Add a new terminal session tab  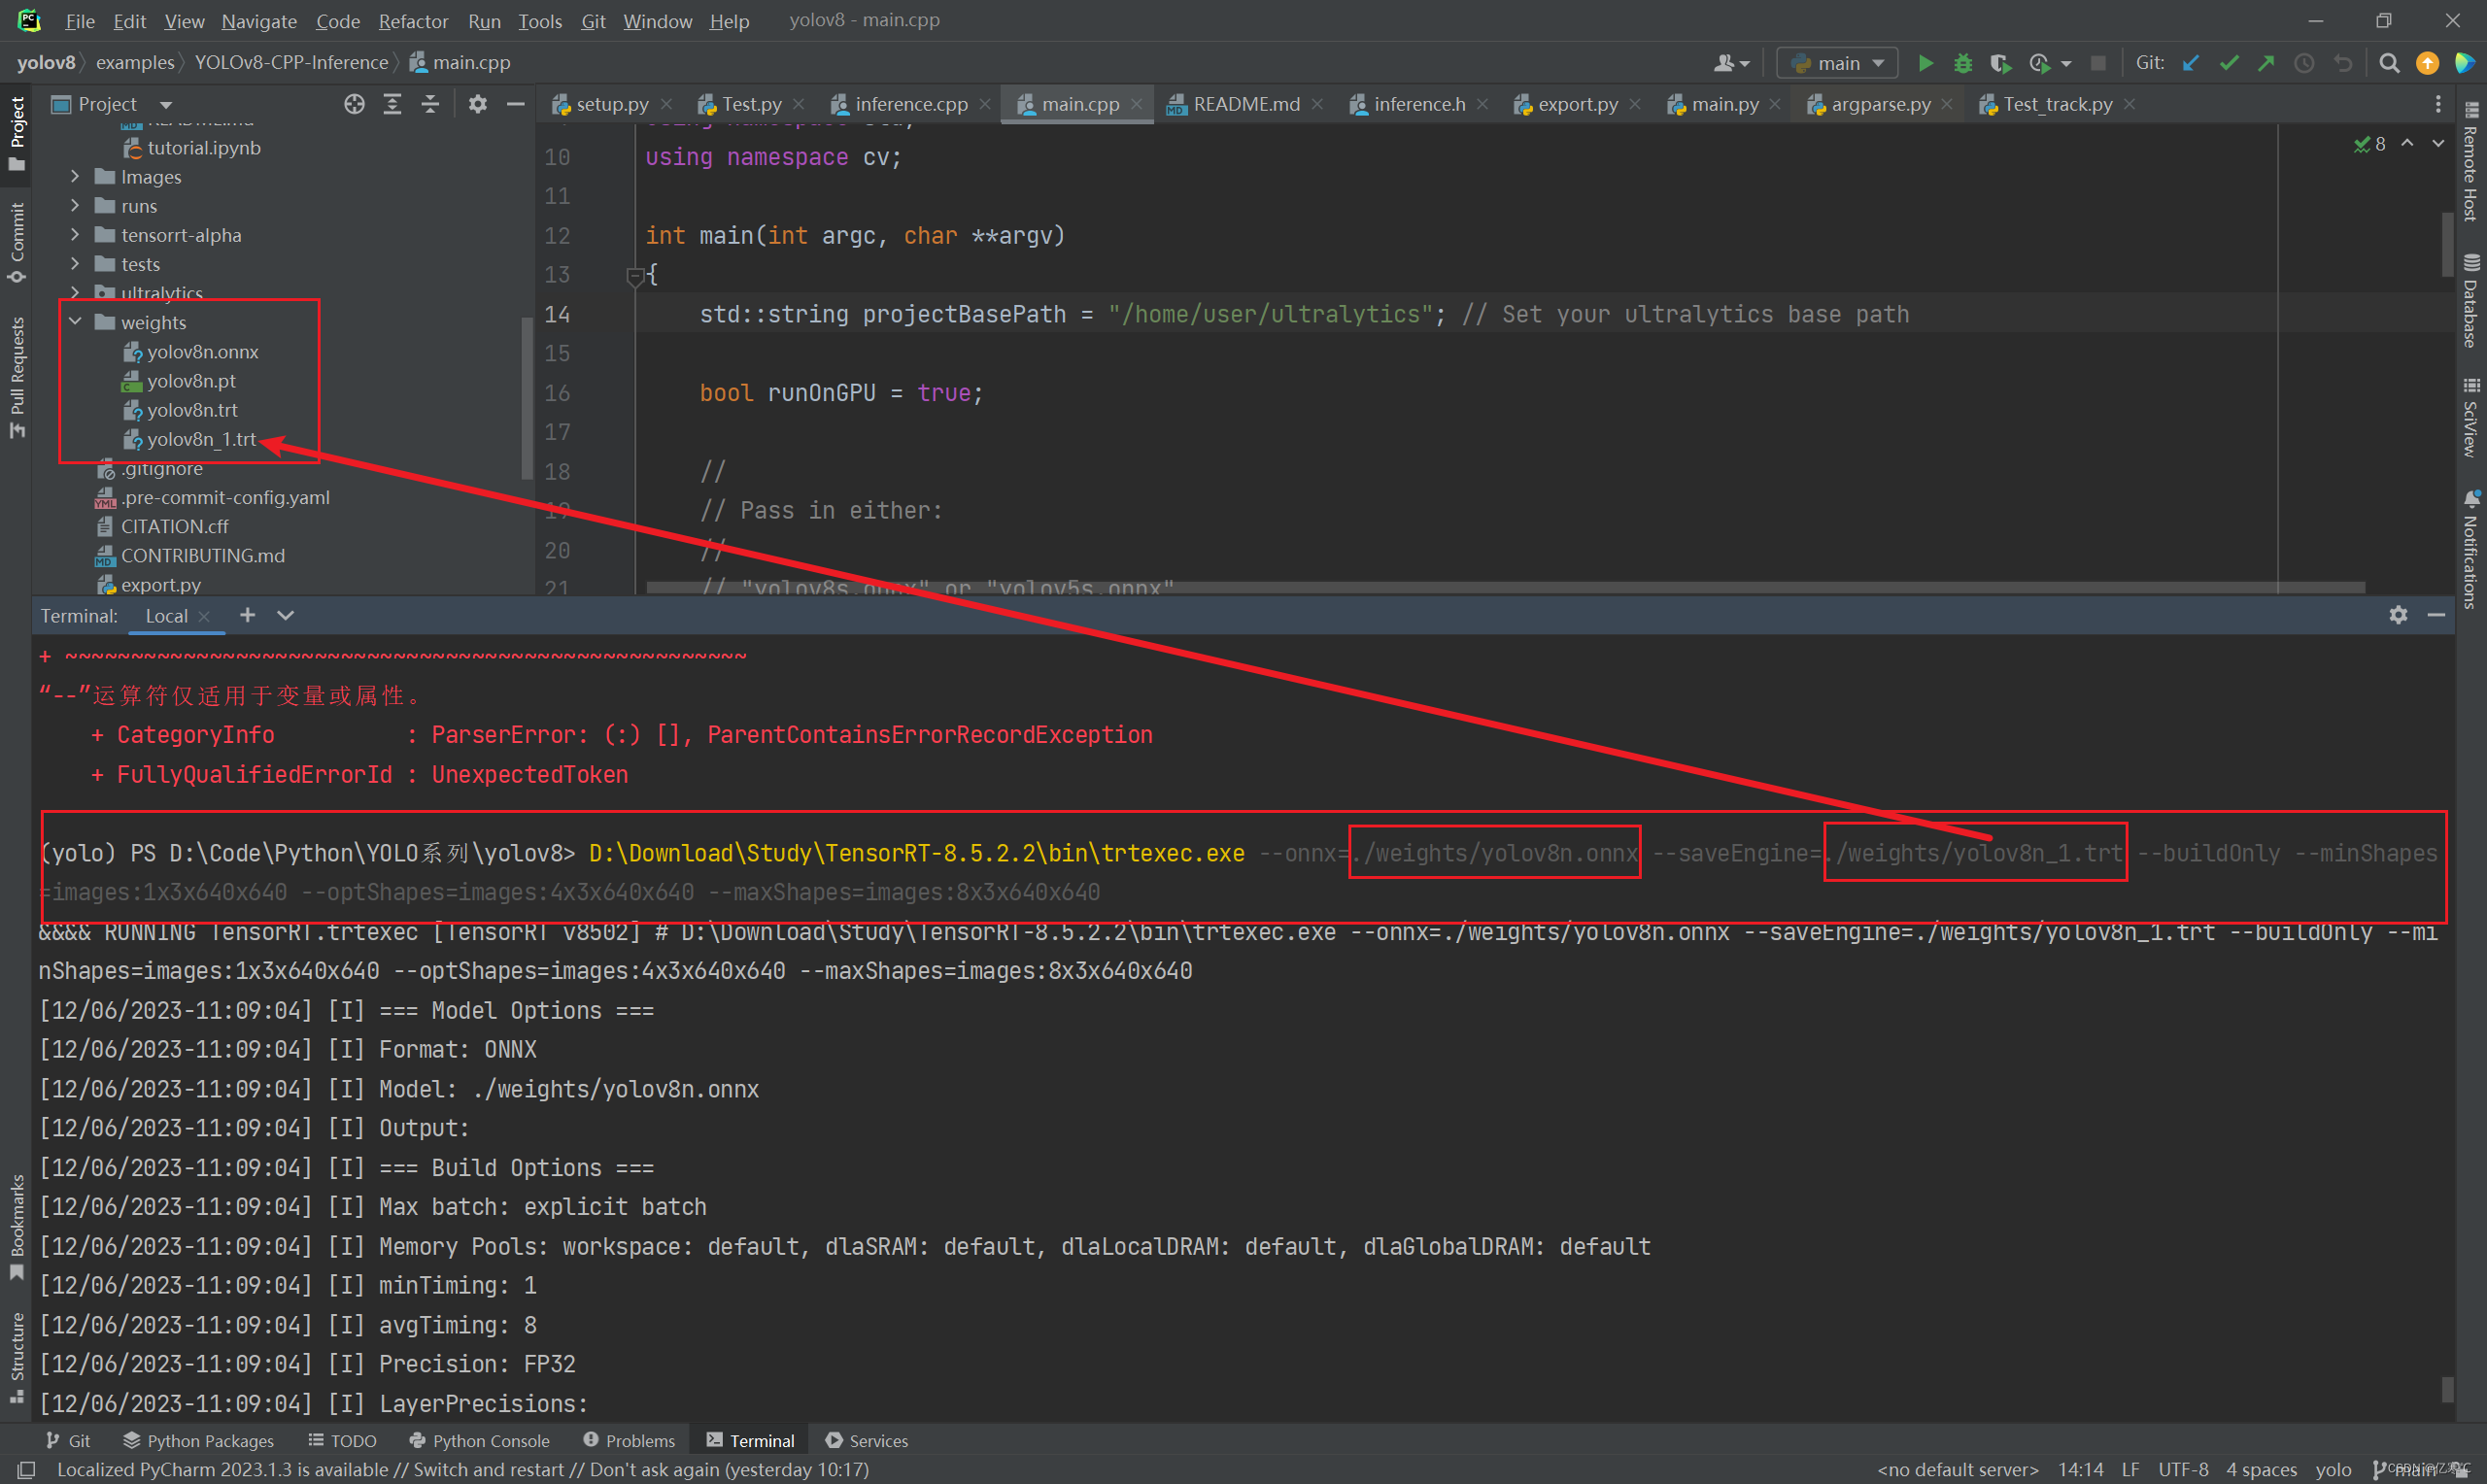pos(247,615)
